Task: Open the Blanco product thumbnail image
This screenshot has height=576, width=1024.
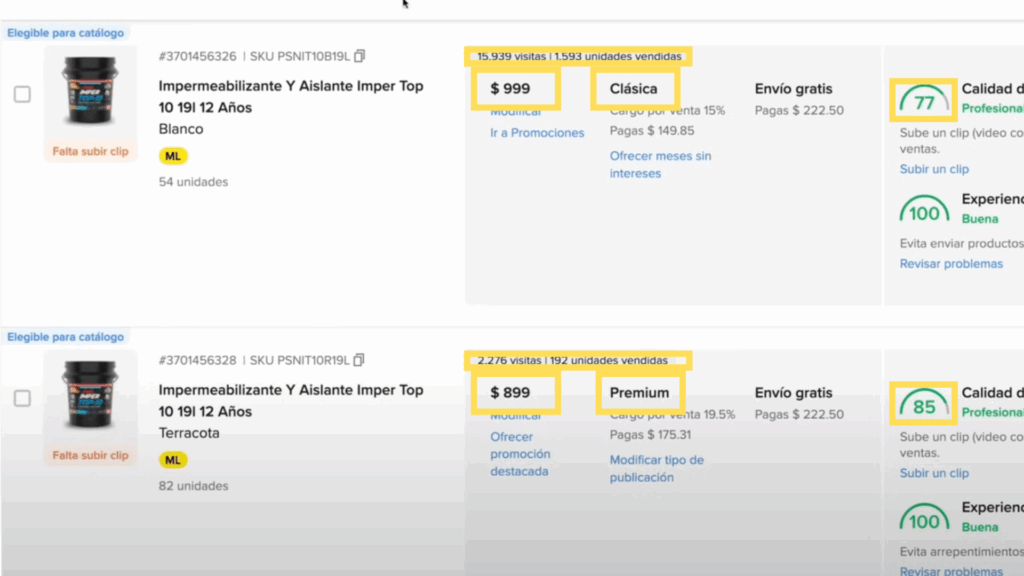Action: click(x=90, y=90)
